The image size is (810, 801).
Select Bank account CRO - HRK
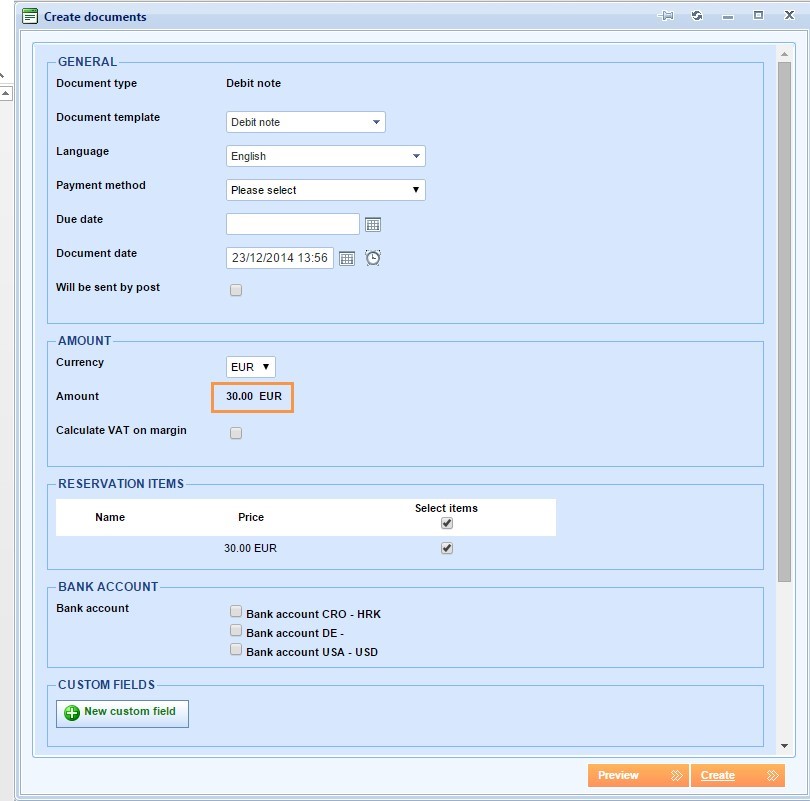click(x=236, y=611)
